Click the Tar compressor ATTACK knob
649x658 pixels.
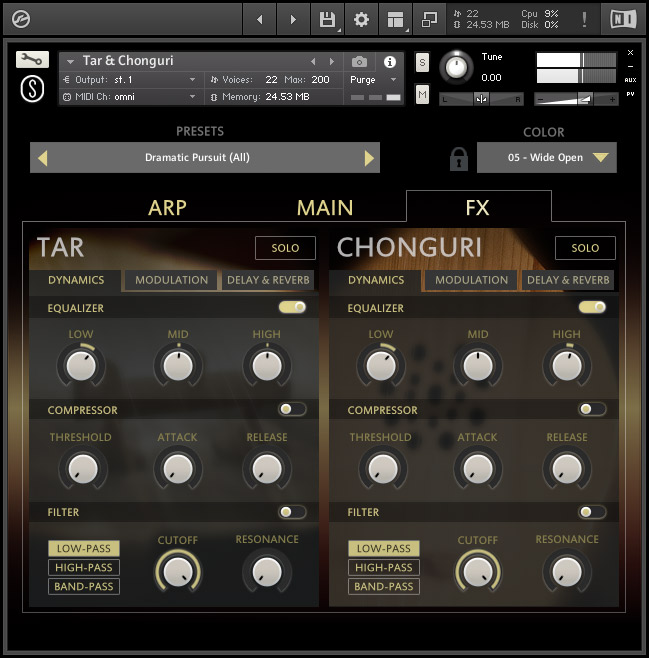pyautogui.click(x=178, y=468)
